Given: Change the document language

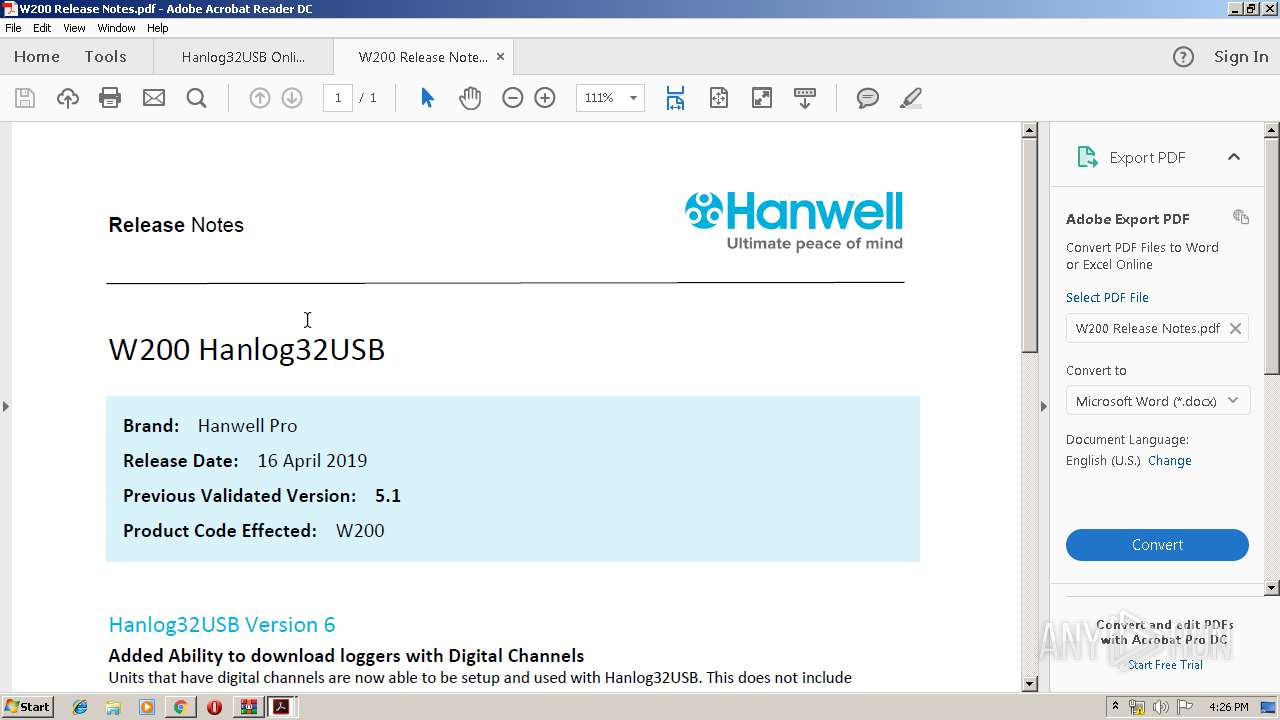Looking at the screenshot, I should click(x=1170, y=461).
